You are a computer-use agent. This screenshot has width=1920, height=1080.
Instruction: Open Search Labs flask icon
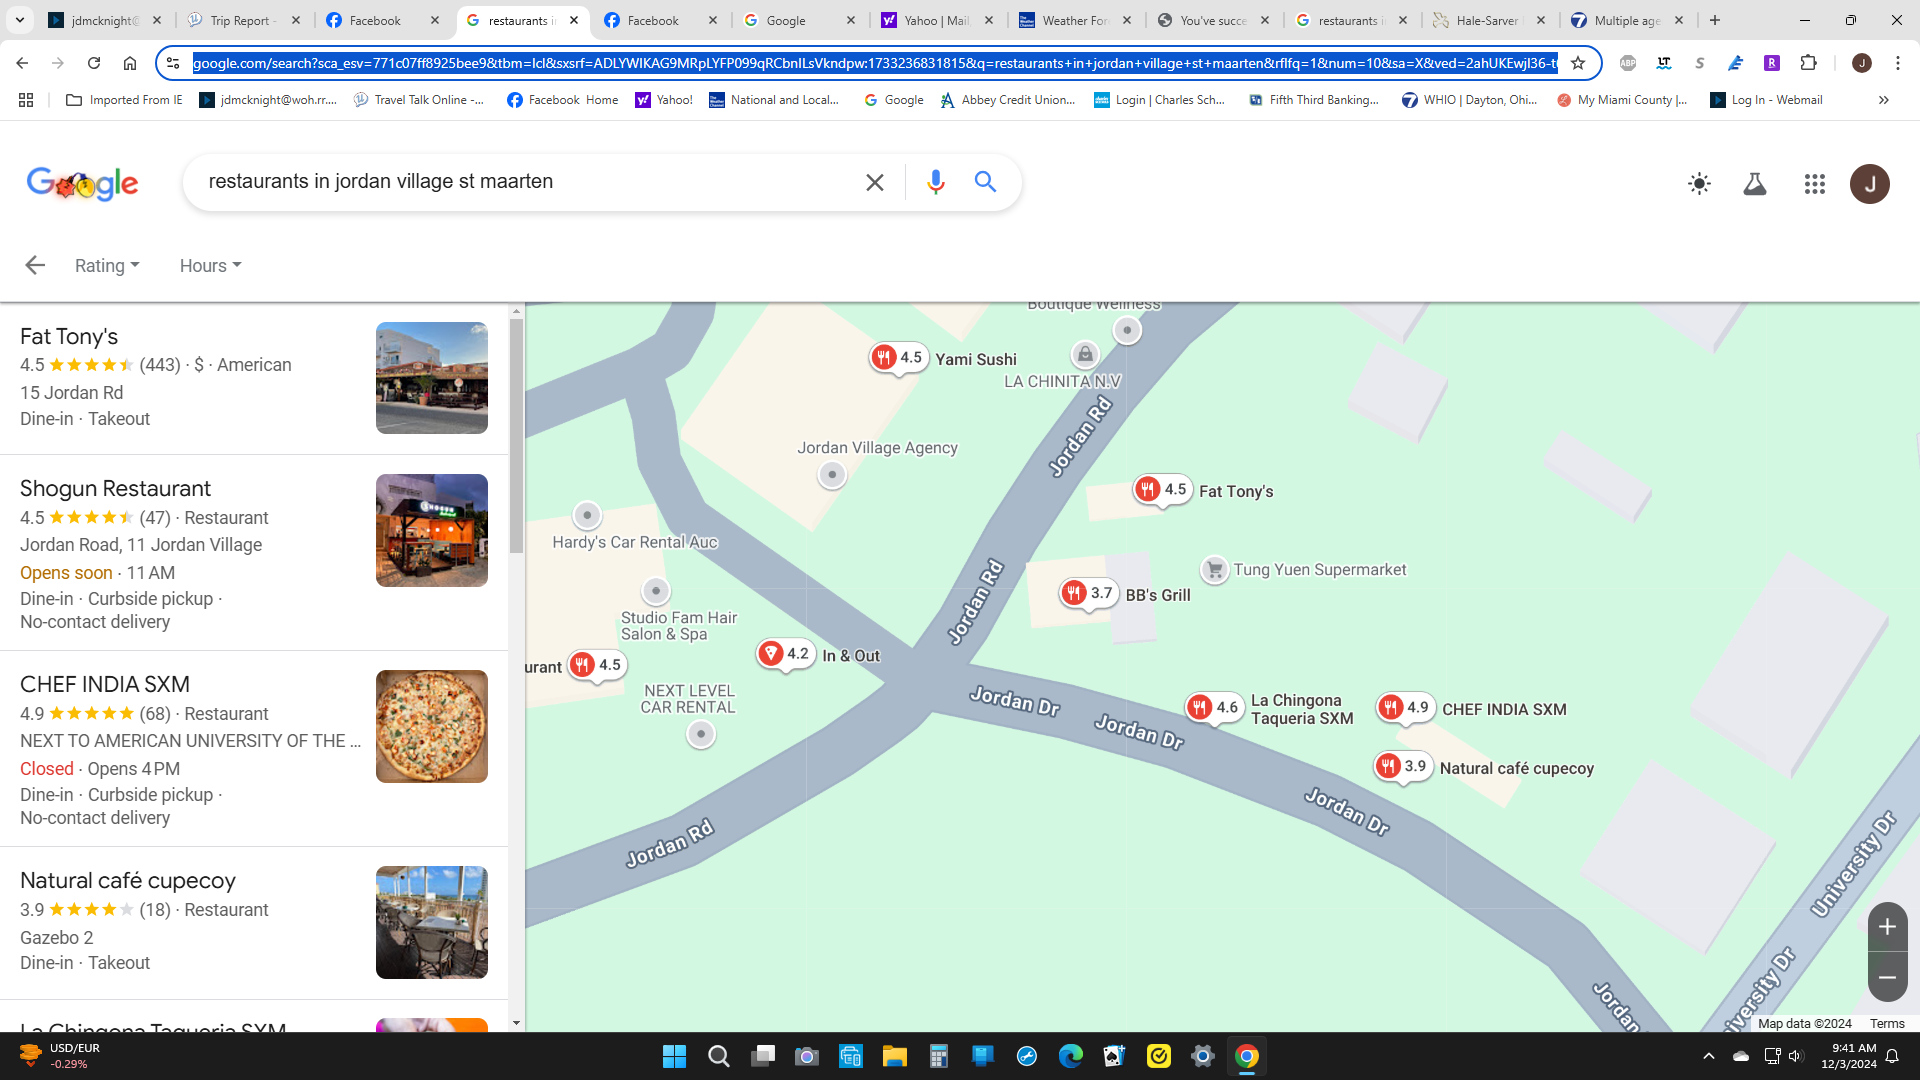[x=1755, y=184]
